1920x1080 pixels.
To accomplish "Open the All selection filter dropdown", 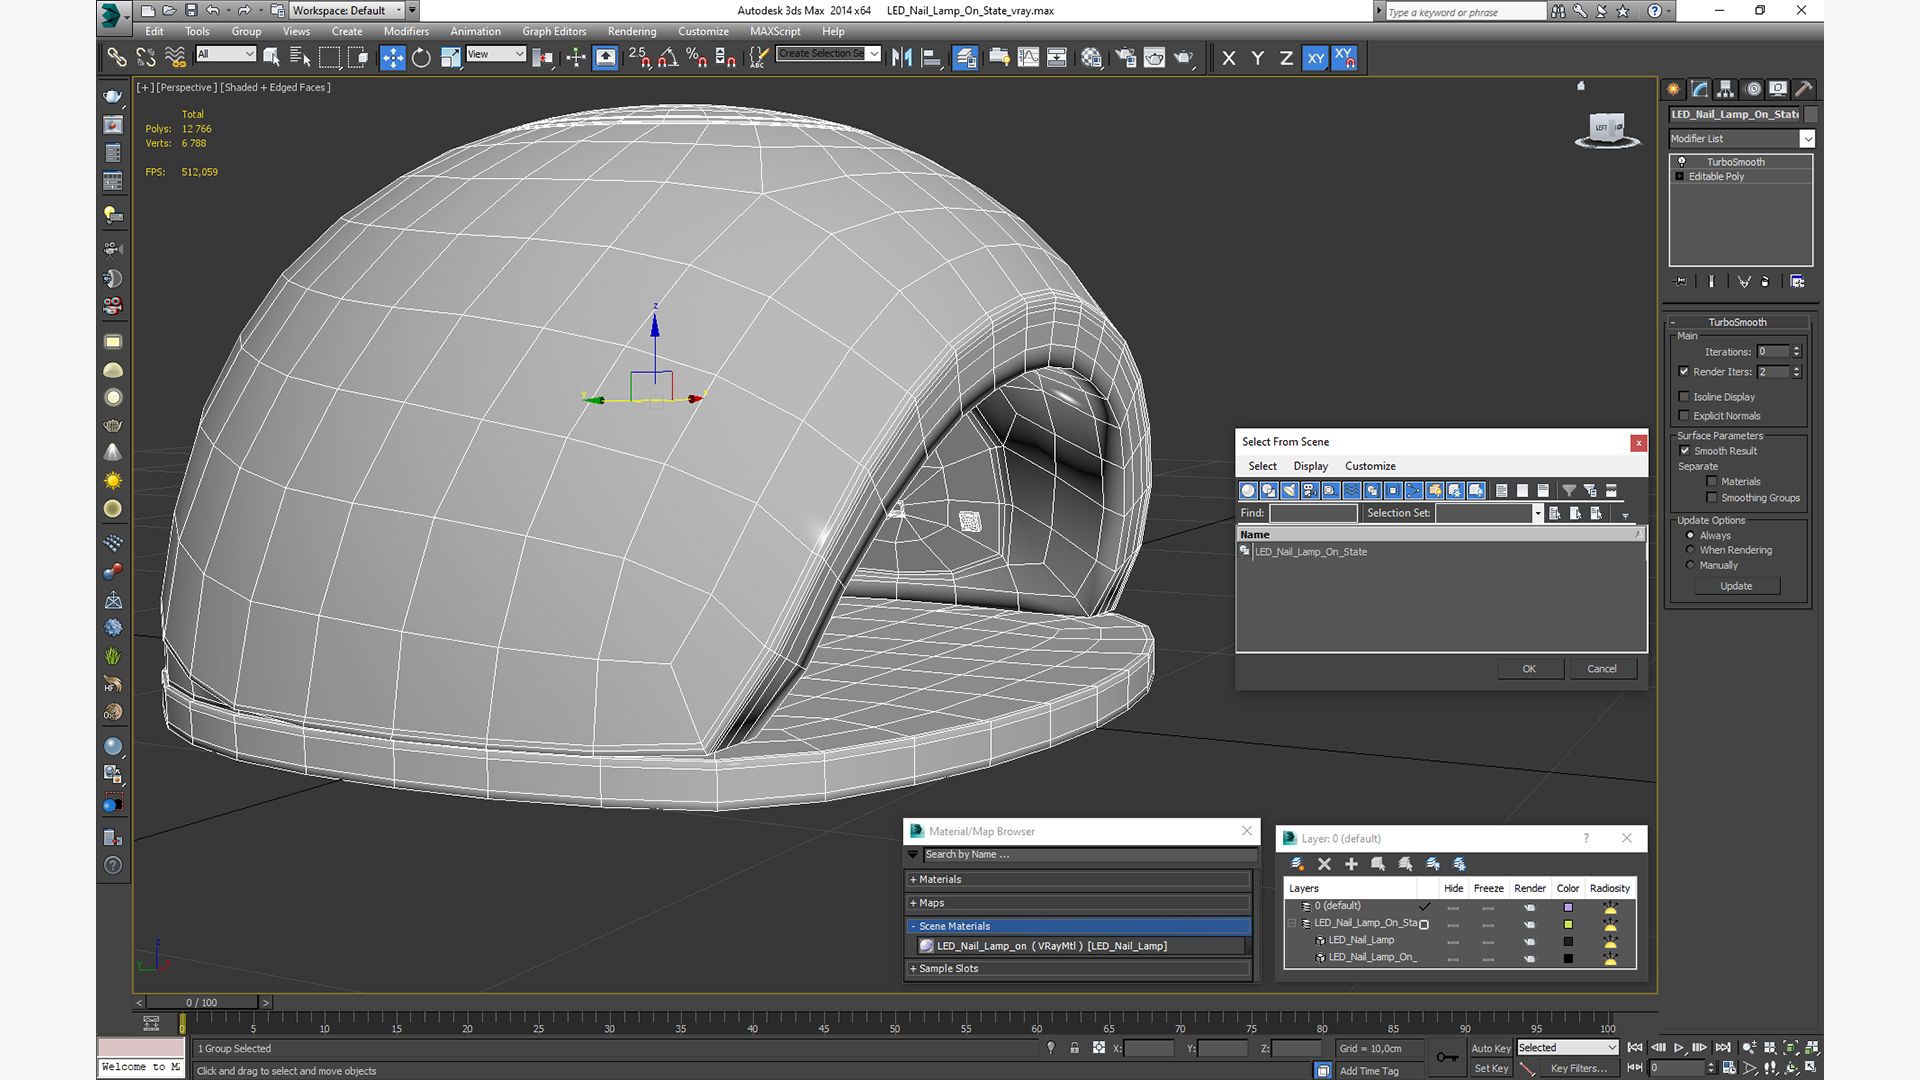I will click(x=226, y=54).
